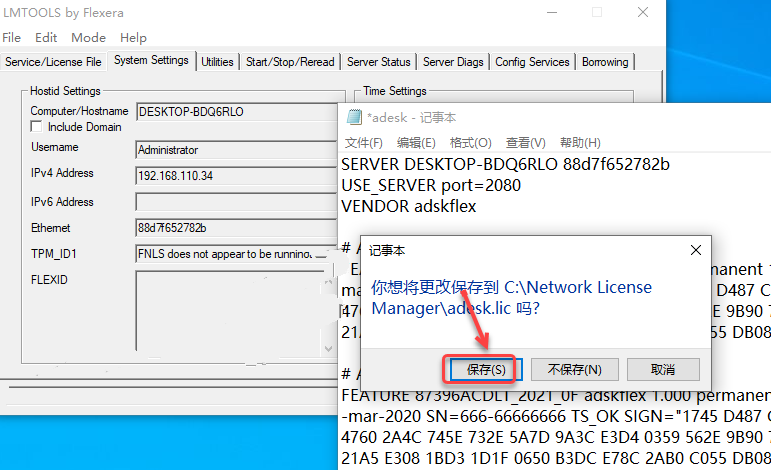
Task: Open the LMTOOLS Help menu
Action: point(133,38)
